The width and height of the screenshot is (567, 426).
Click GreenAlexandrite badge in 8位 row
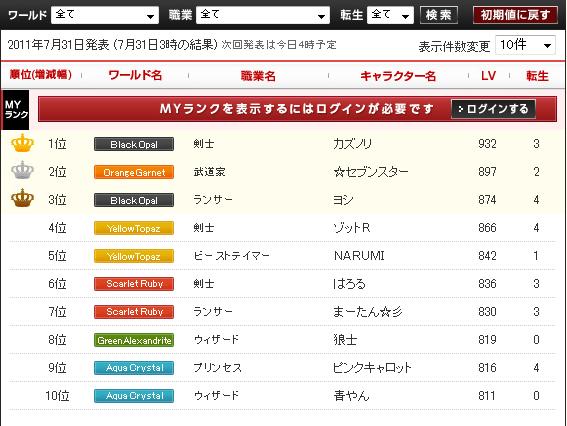[134, 340]
